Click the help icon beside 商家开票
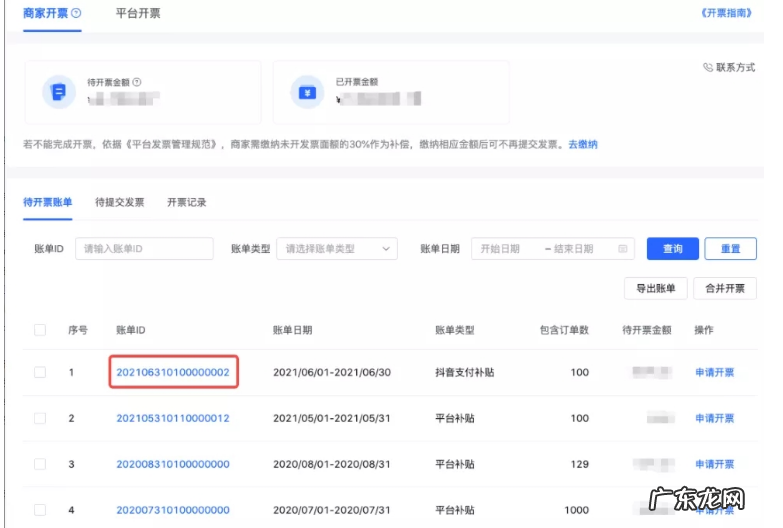This screenshot has width=783, height=528. (x=76, y=13)
